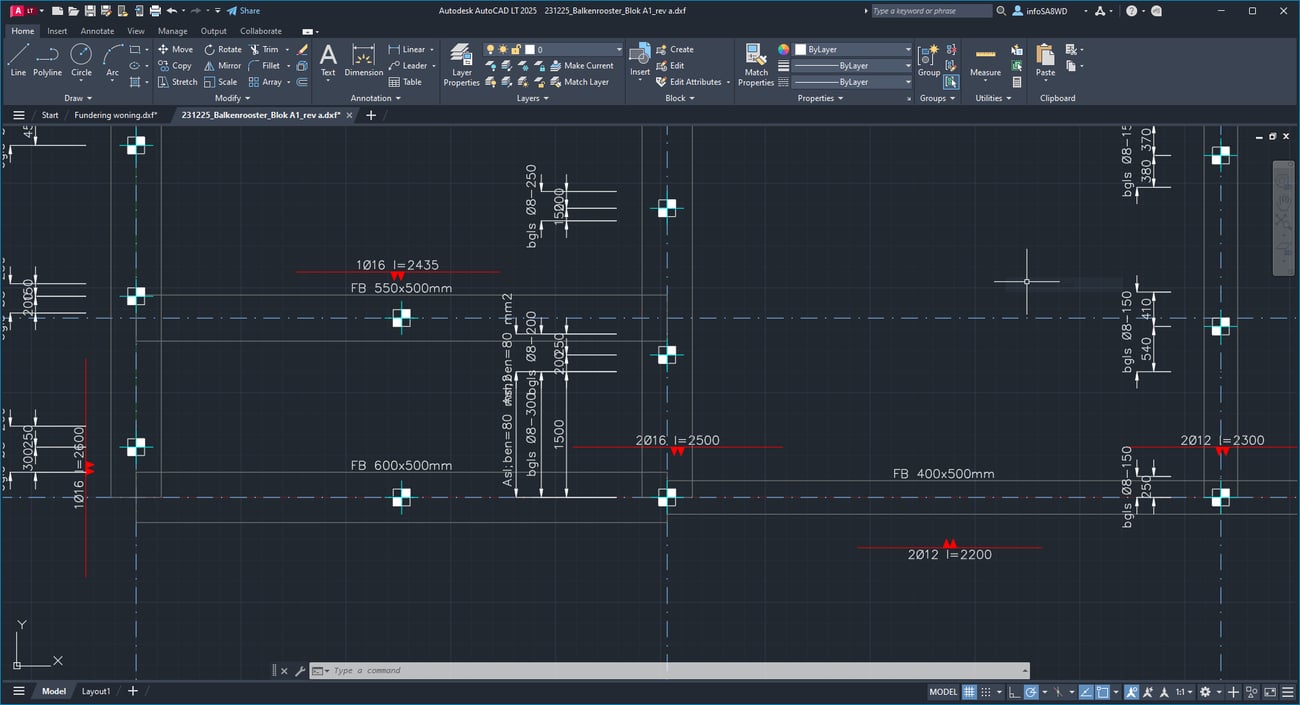Activate the Copy command
This screenshot has width=1300, height=705.
(174, 65)
